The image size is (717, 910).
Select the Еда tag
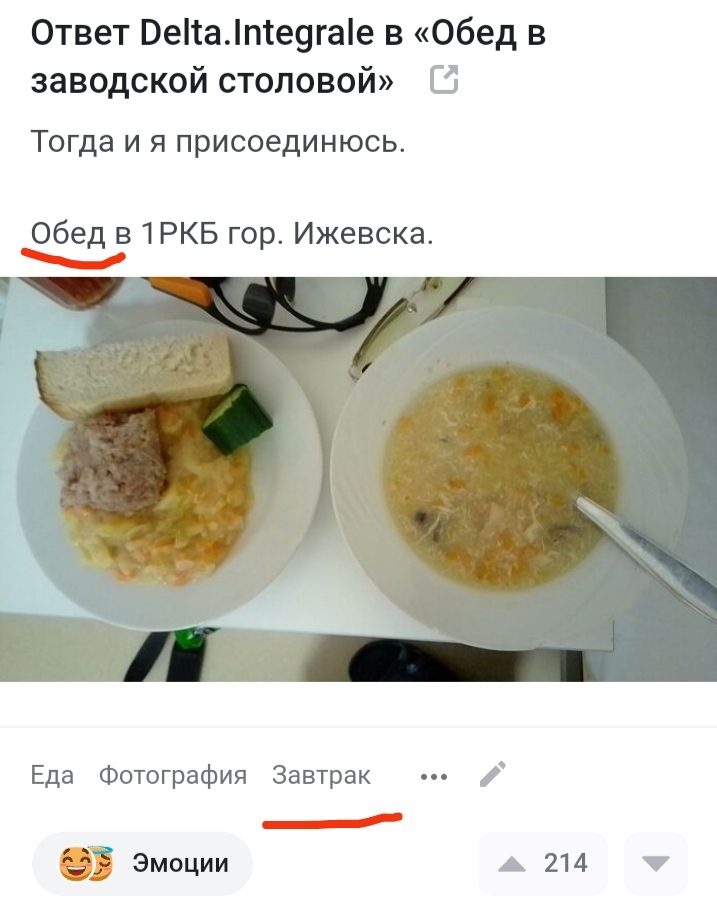(52, 775)
